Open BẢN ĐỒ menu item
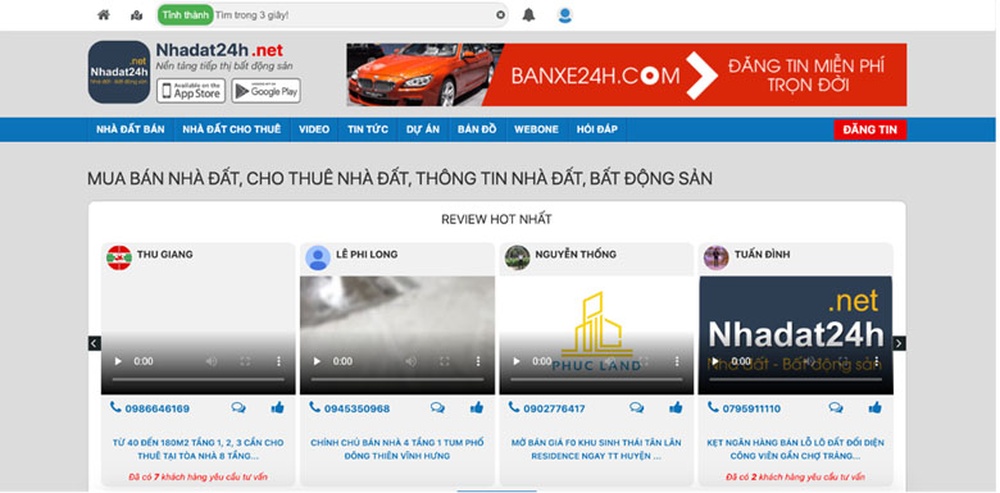Image resolution: width=1000 pixels, height=493 pixels. [x=477, y=129]
